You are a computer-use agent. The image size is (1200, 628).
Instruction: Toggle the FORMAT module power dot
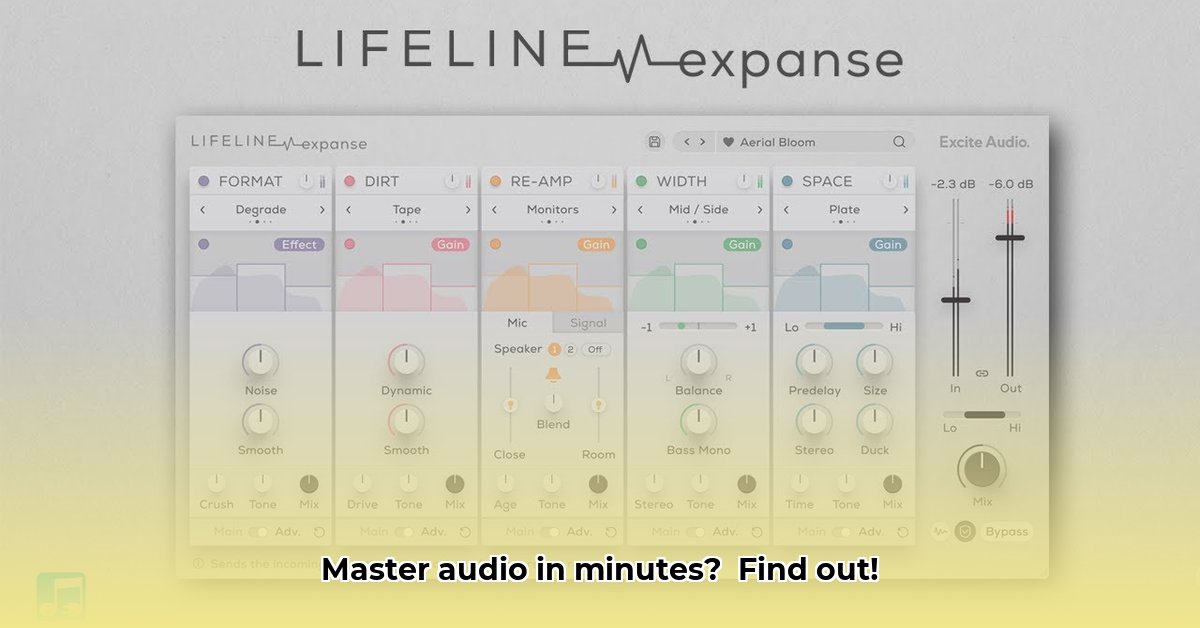pyautogui.click(x=204, y=181)
